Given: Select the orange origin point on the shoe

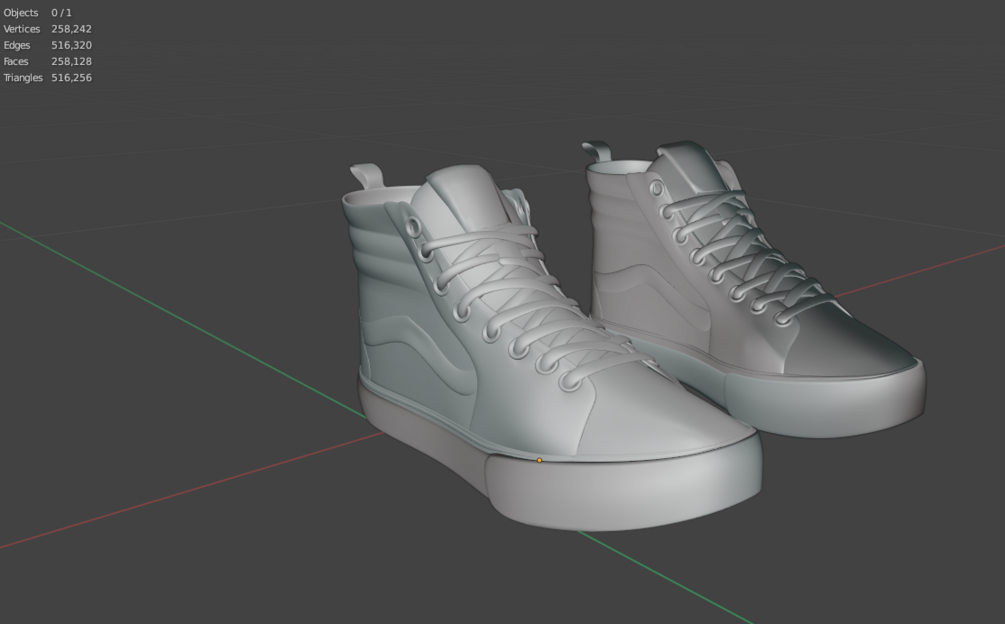Looking at the screenshot, I should point(539,460).
